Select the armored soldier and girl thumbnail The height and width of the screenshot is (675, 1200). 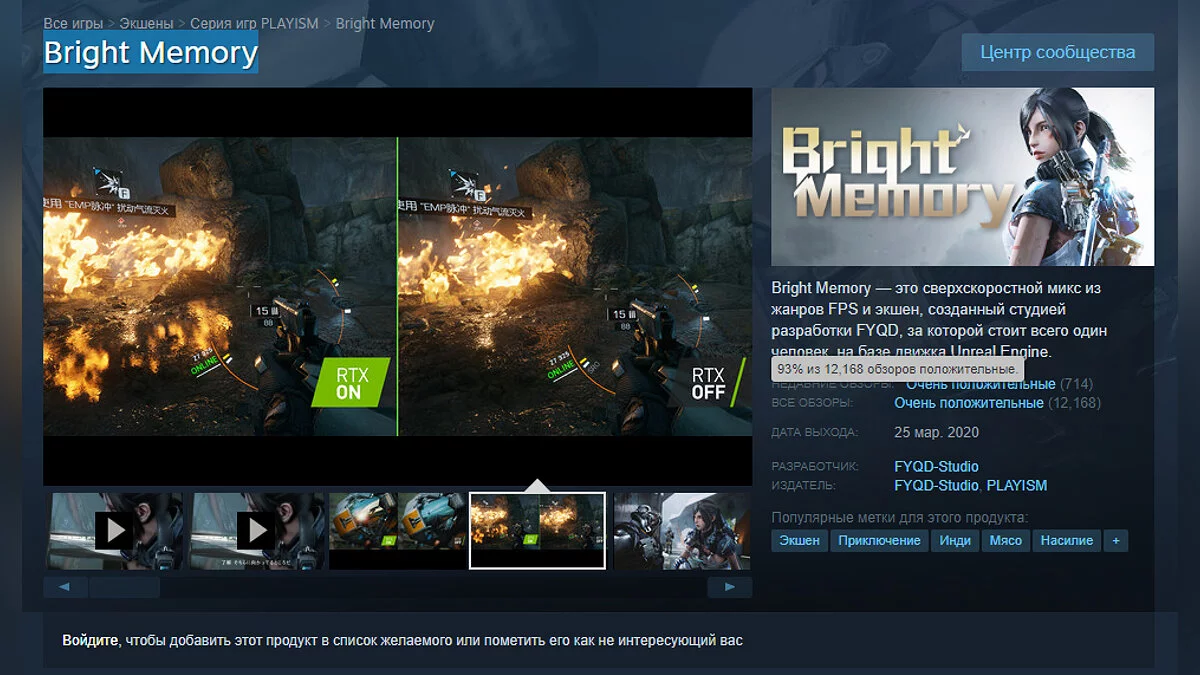(682, 530)
